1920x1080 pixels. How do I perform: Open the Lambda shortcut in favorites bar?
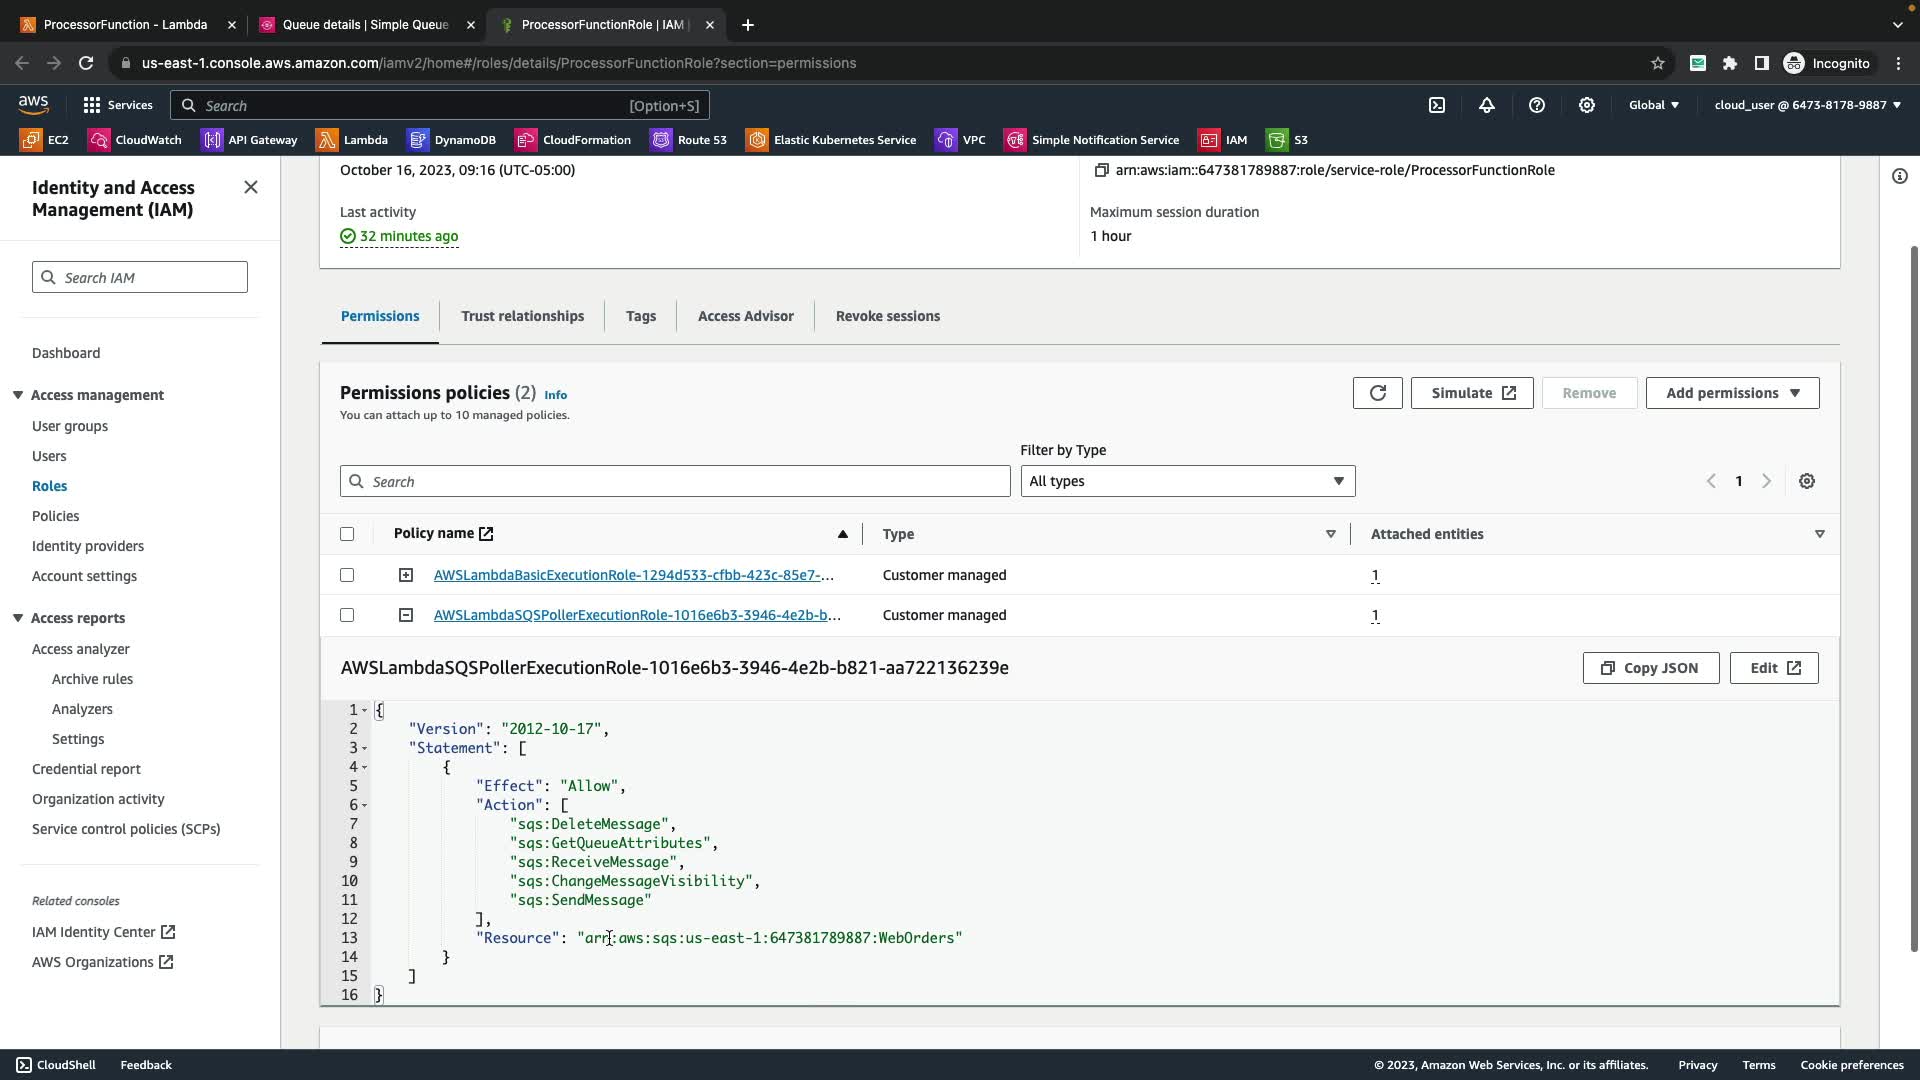(352, 140)
